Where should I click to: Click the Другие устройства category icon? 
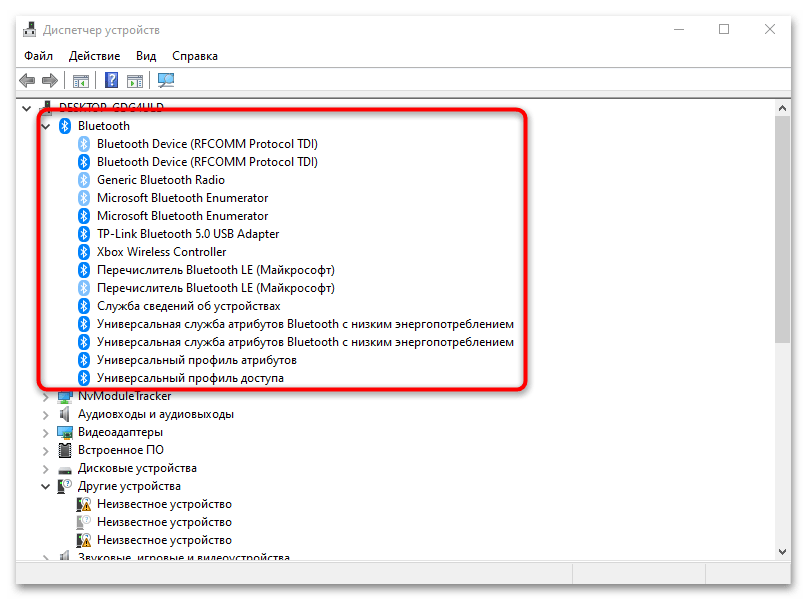click(x=64, y=486)
